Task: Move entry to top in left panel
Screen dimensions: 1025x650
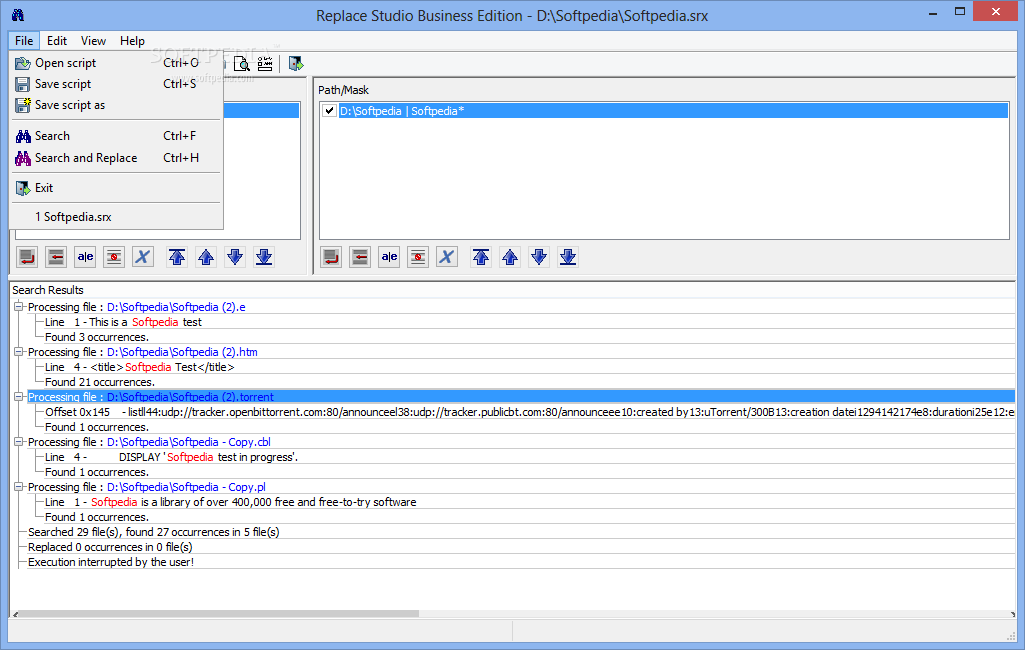Action: [x=177, y=257]
